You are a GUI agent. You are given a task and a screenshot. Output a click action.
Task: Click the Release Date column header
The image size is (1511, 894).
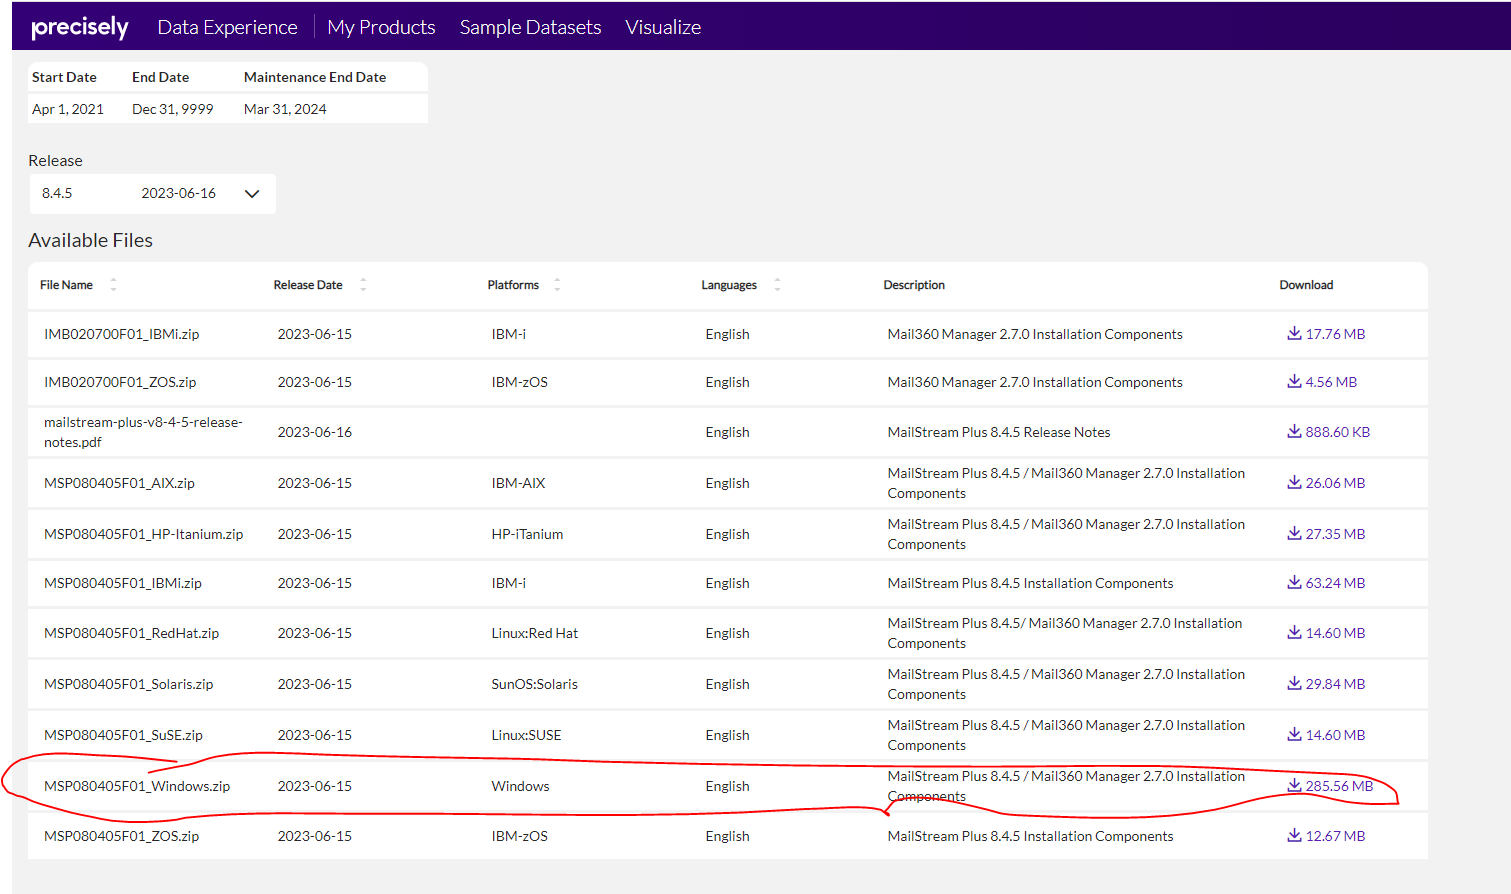click(x=308, y=285)
